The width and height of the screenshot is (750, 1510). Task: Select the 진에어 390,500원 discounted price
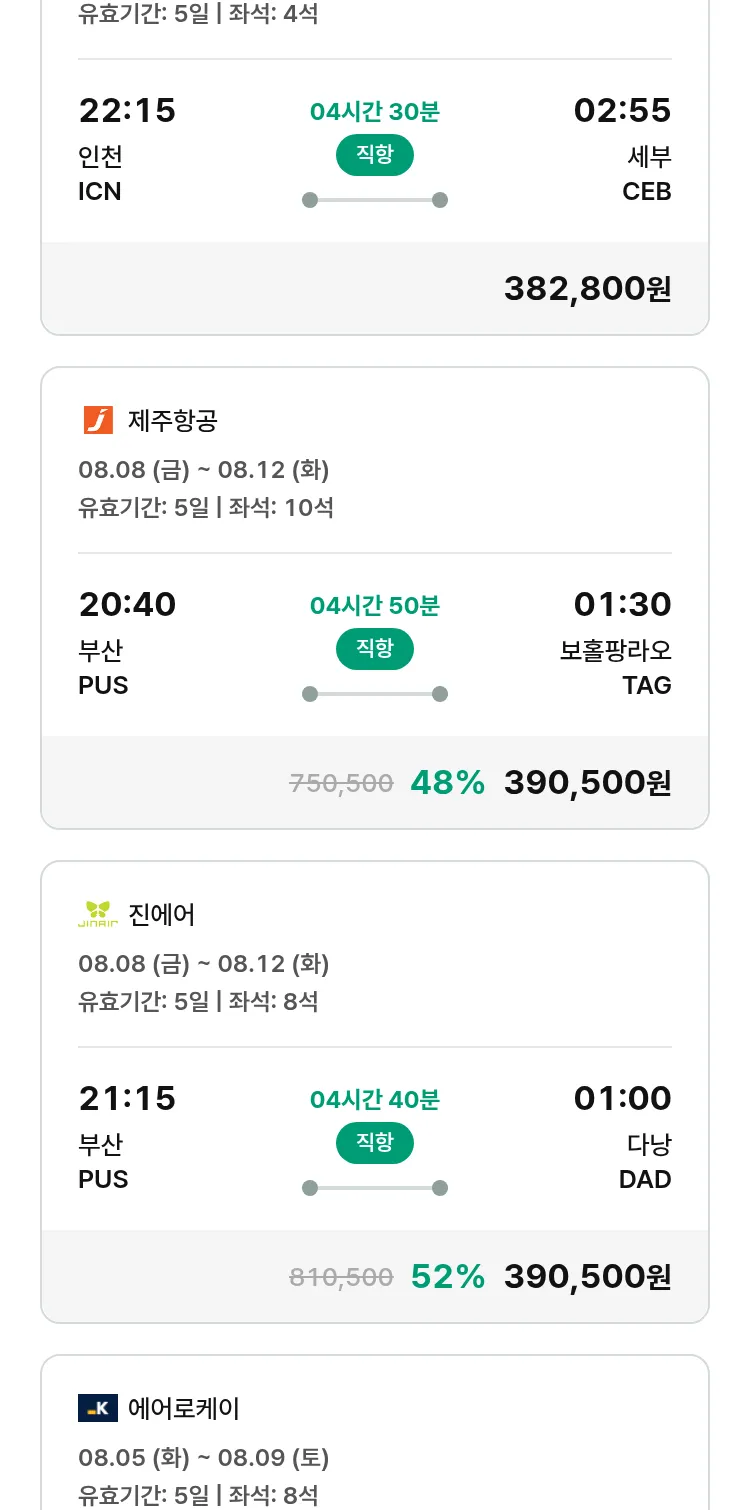click(x=587, y=1277)
